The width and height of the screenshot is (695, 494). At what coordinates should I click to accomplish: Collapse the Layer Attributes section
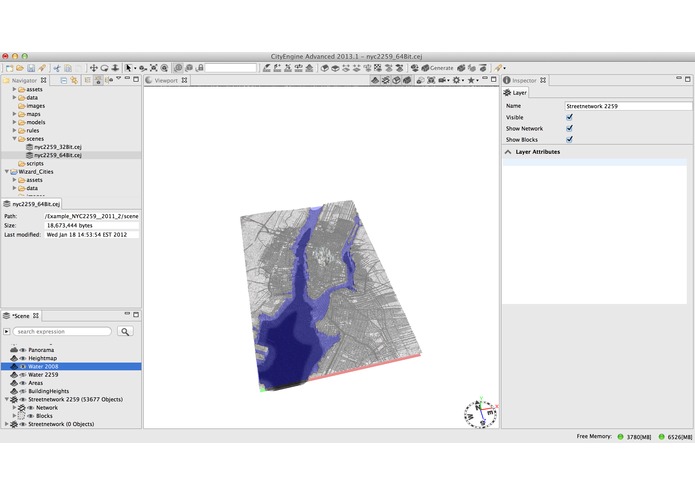[x=508, y=152]
